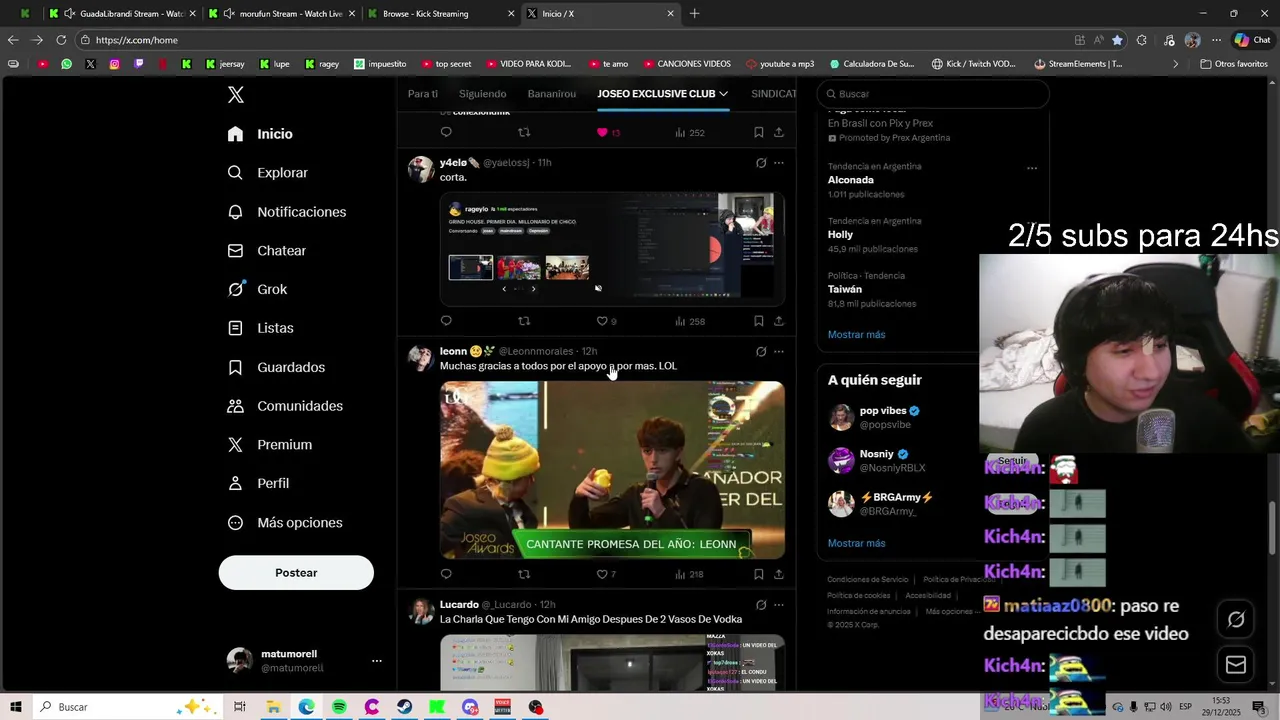Click the browser address bar

click(x=570, y=40)
